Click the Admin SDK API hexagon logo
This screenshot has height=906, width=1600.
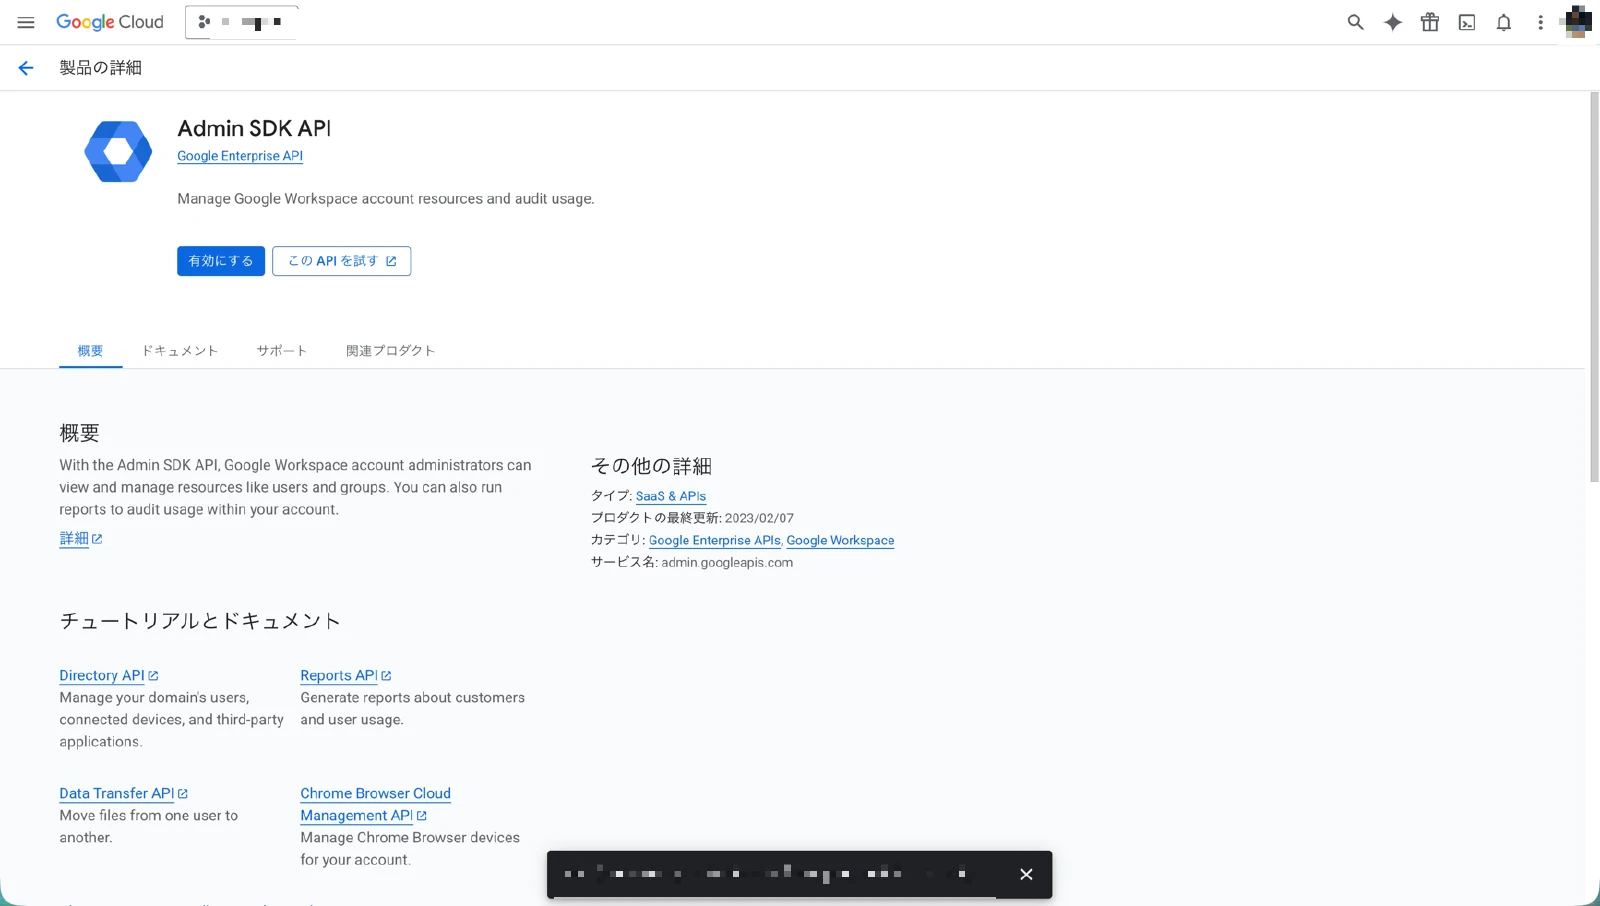117,151
